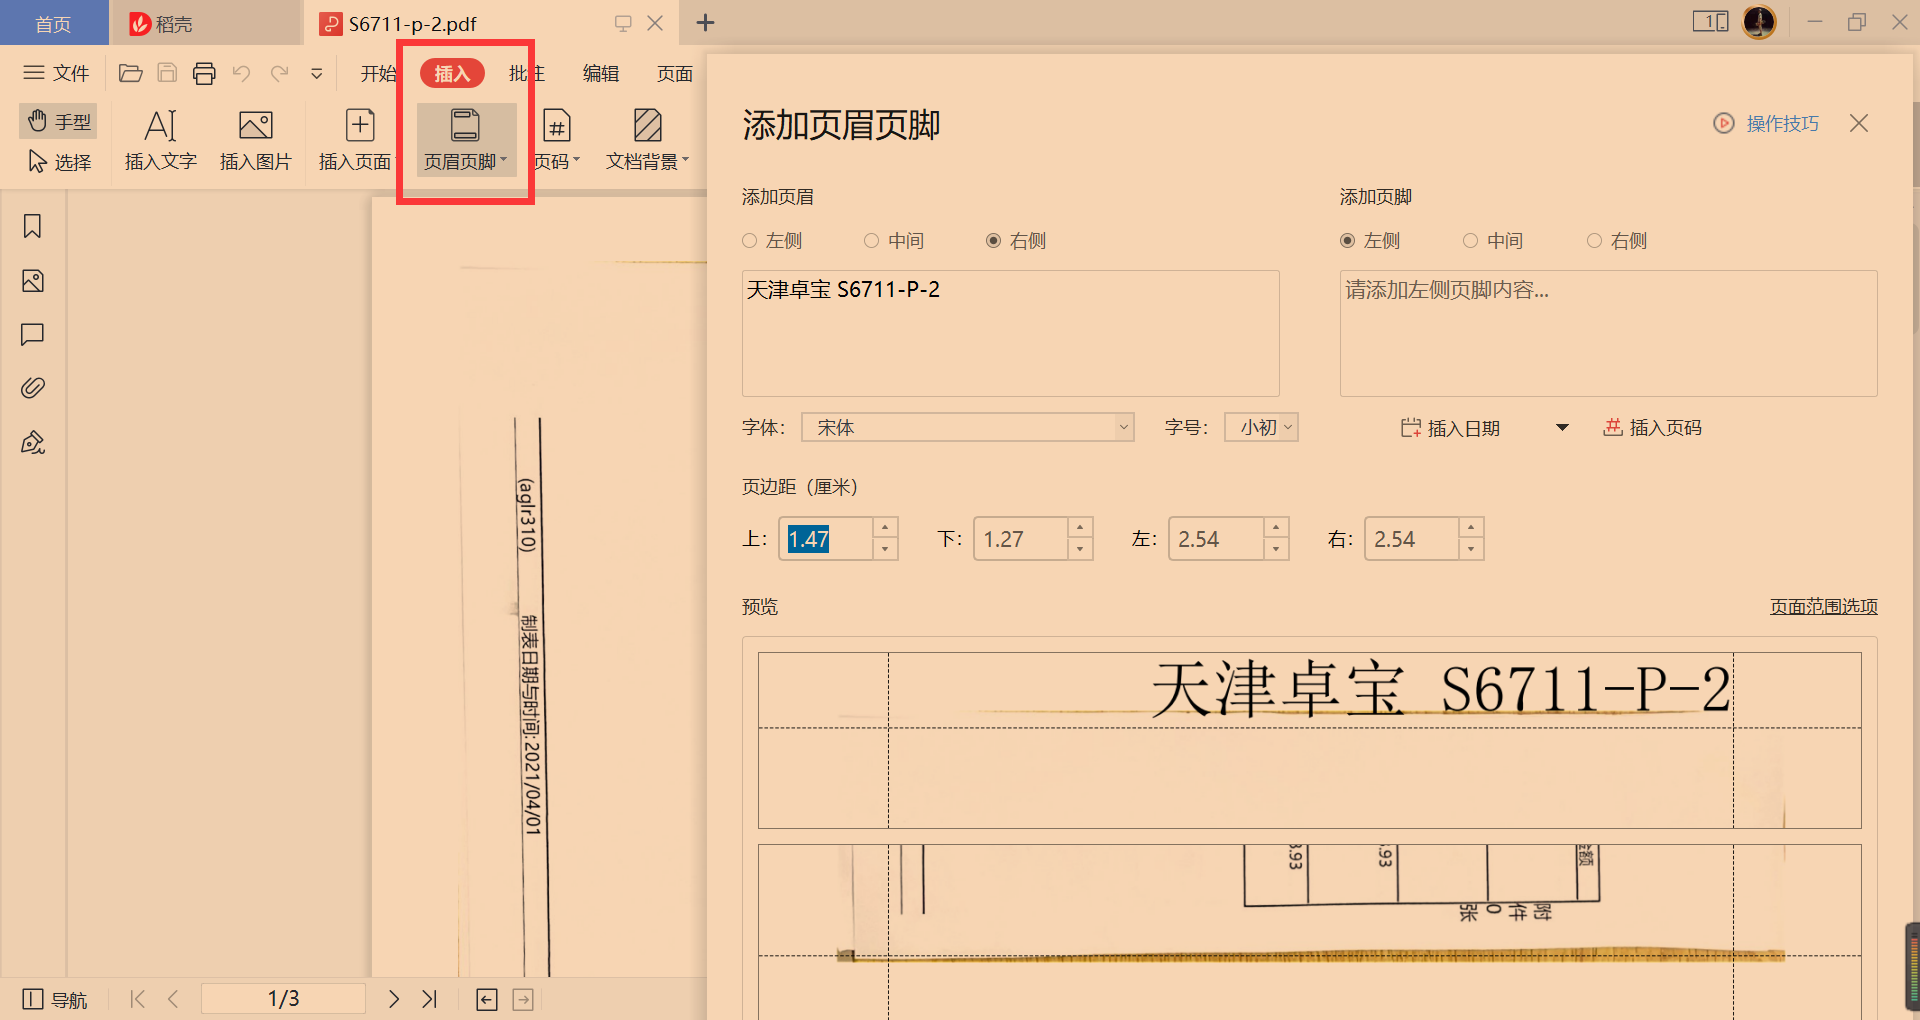The image size is (1920, 1020).
Task: Click the 插入页面 tool
Action: [356, 140]
